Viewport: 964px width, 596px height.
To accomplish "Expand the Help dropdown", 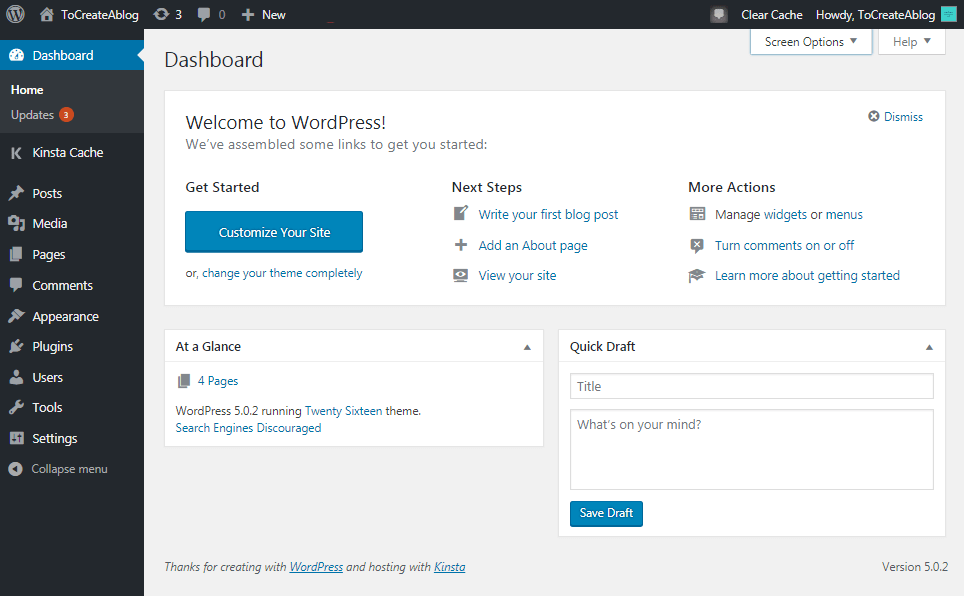I will (912, 42).
